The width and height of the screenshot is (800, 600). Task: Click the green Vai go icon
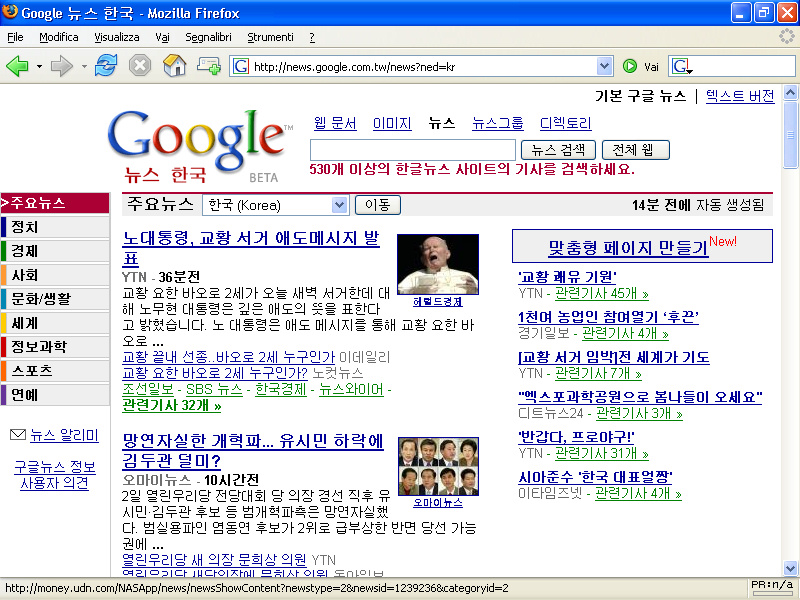630,66
